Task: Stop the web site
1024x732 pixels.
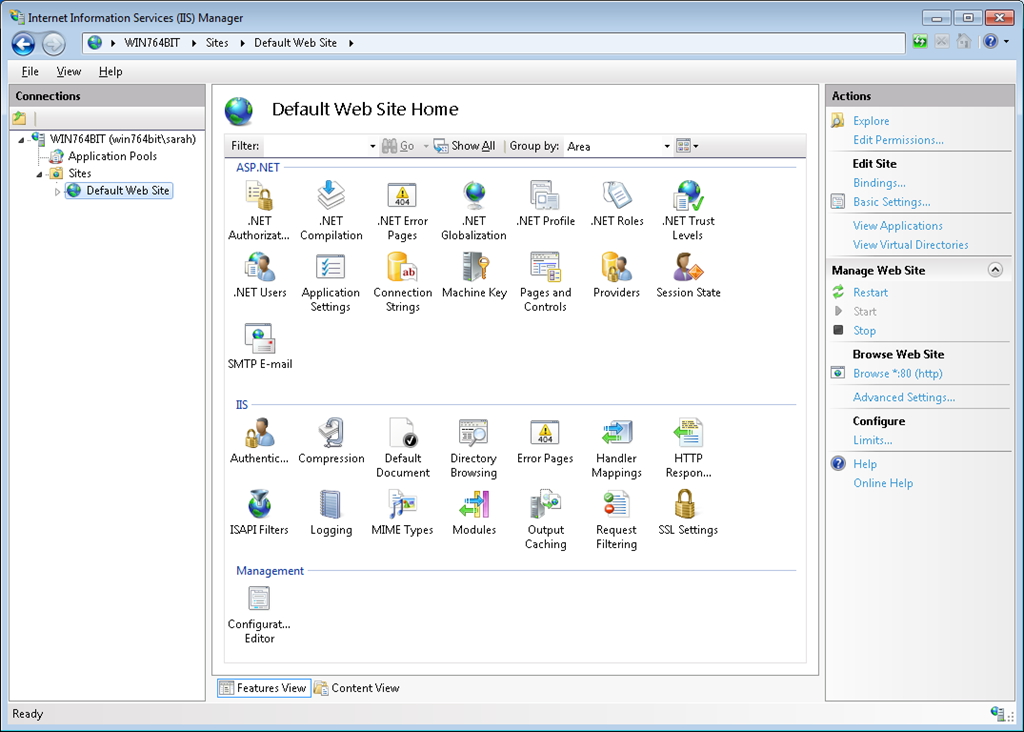Action: (x=864, y=330)
